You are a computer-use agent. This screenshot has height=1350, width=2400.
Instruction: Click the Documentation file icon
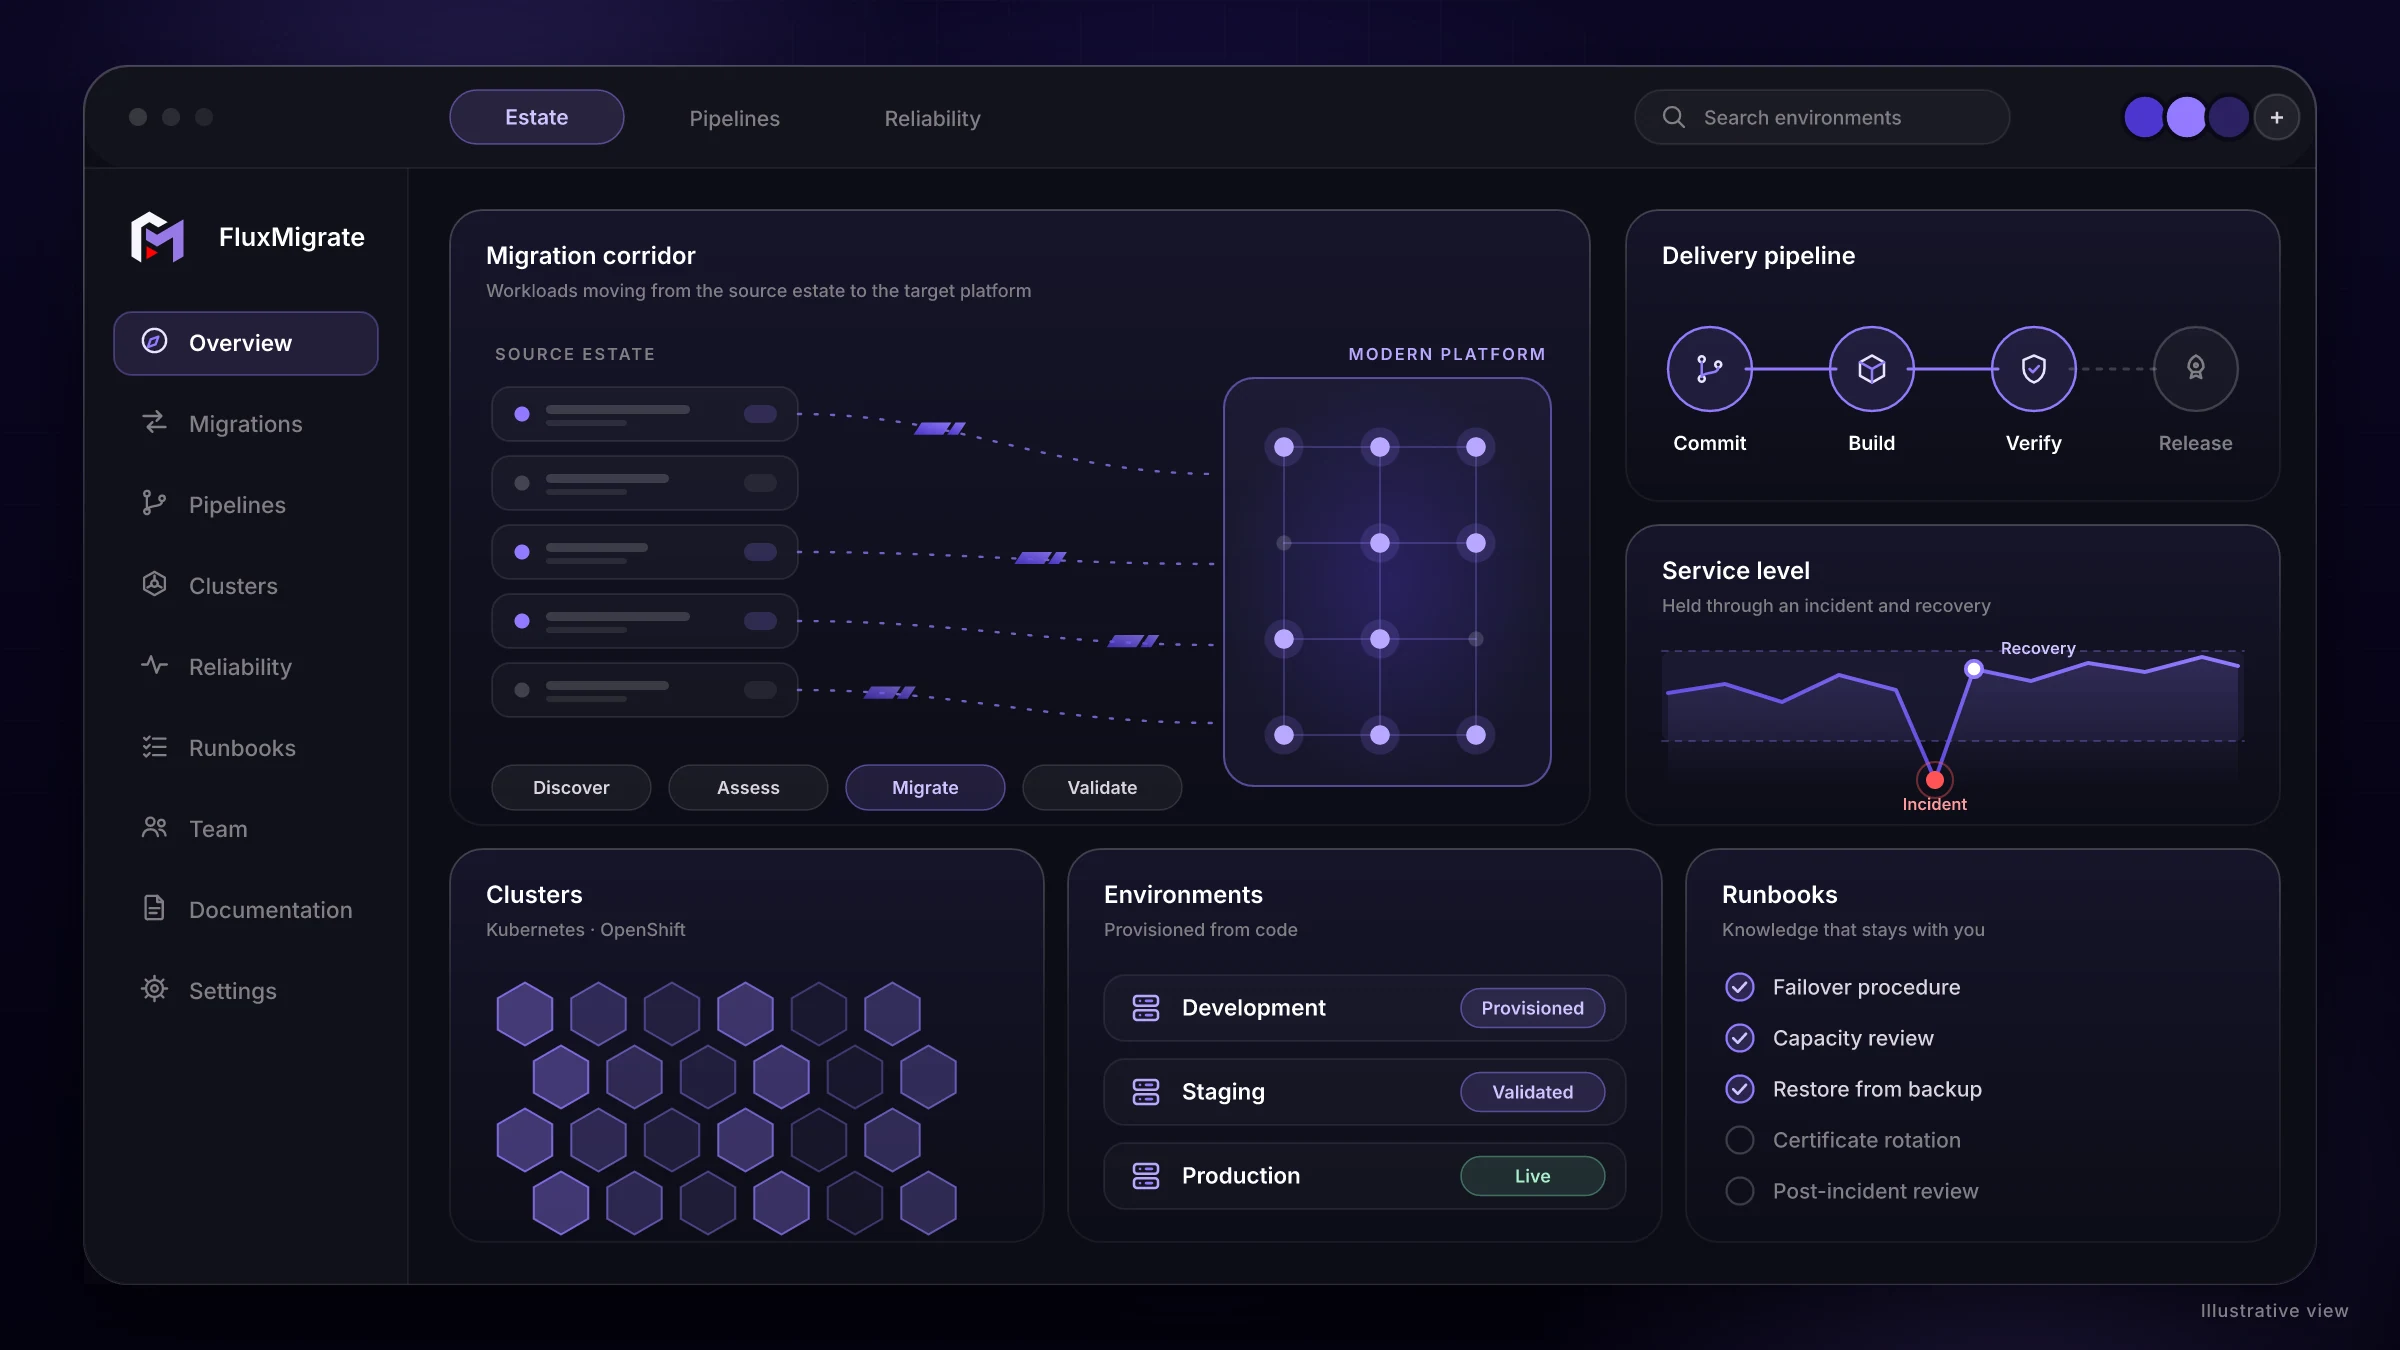click(x=154, y=909)
